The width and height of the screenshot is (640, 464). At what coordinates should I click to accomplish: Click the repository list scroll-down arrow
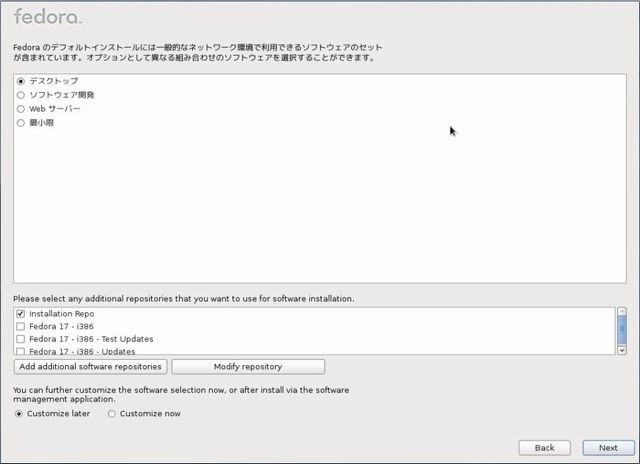[622, 350]
